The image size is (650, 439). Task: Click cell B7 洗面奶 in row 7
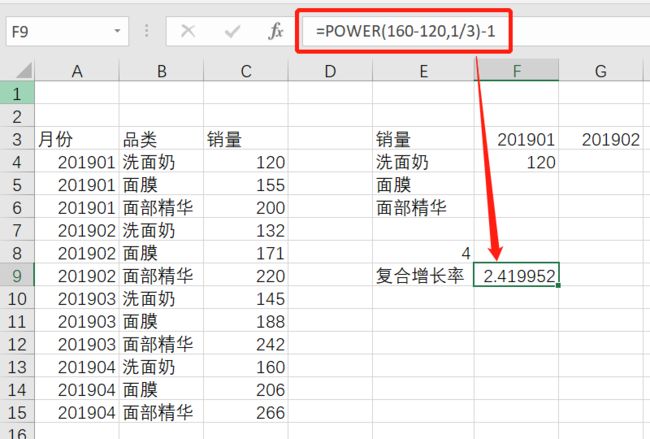tap(162, 230)
